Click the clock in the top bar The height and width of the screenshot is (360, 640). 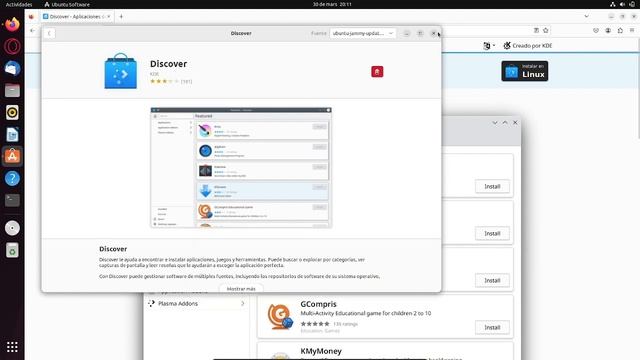point(332,4)
